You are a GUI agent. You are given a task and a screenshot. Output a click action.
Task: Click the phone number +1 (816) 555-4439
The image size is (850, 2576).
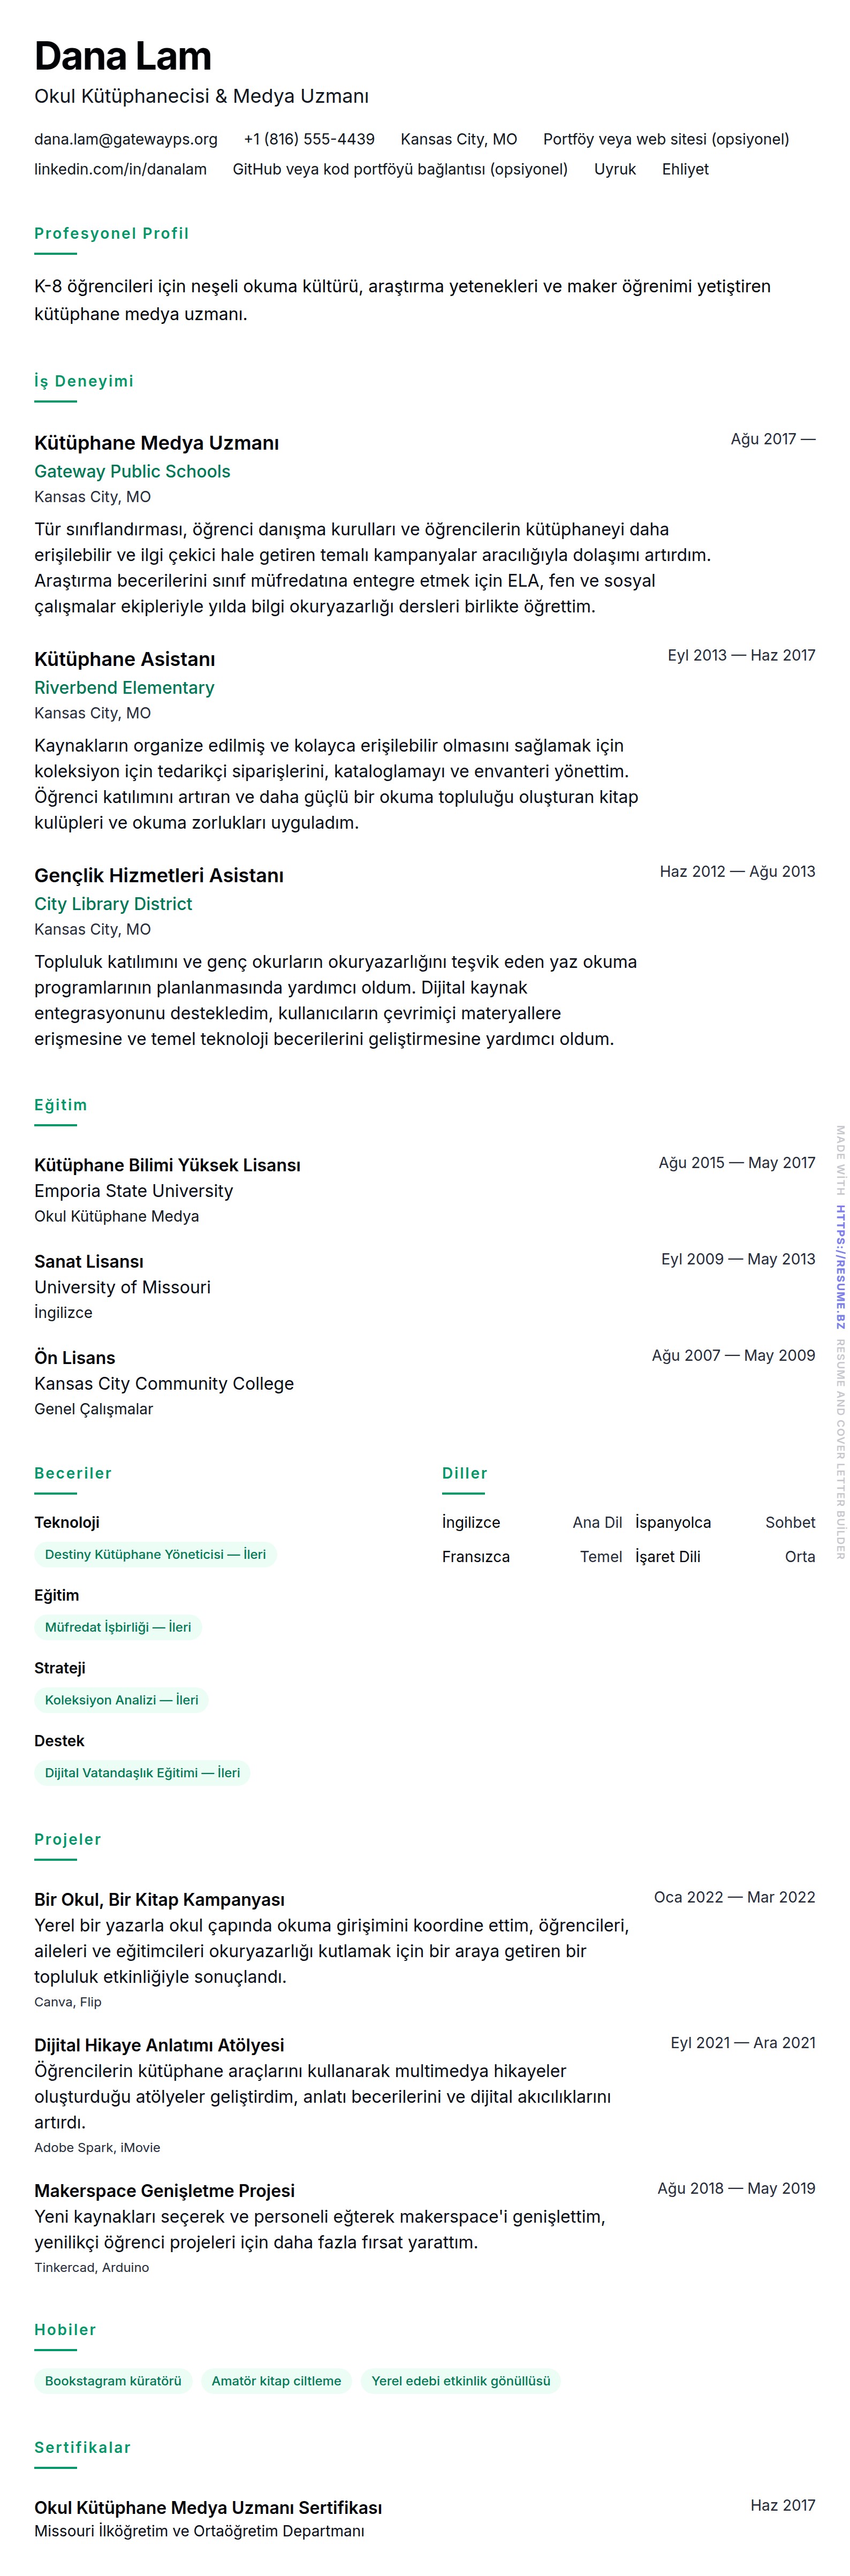point(309,139)
